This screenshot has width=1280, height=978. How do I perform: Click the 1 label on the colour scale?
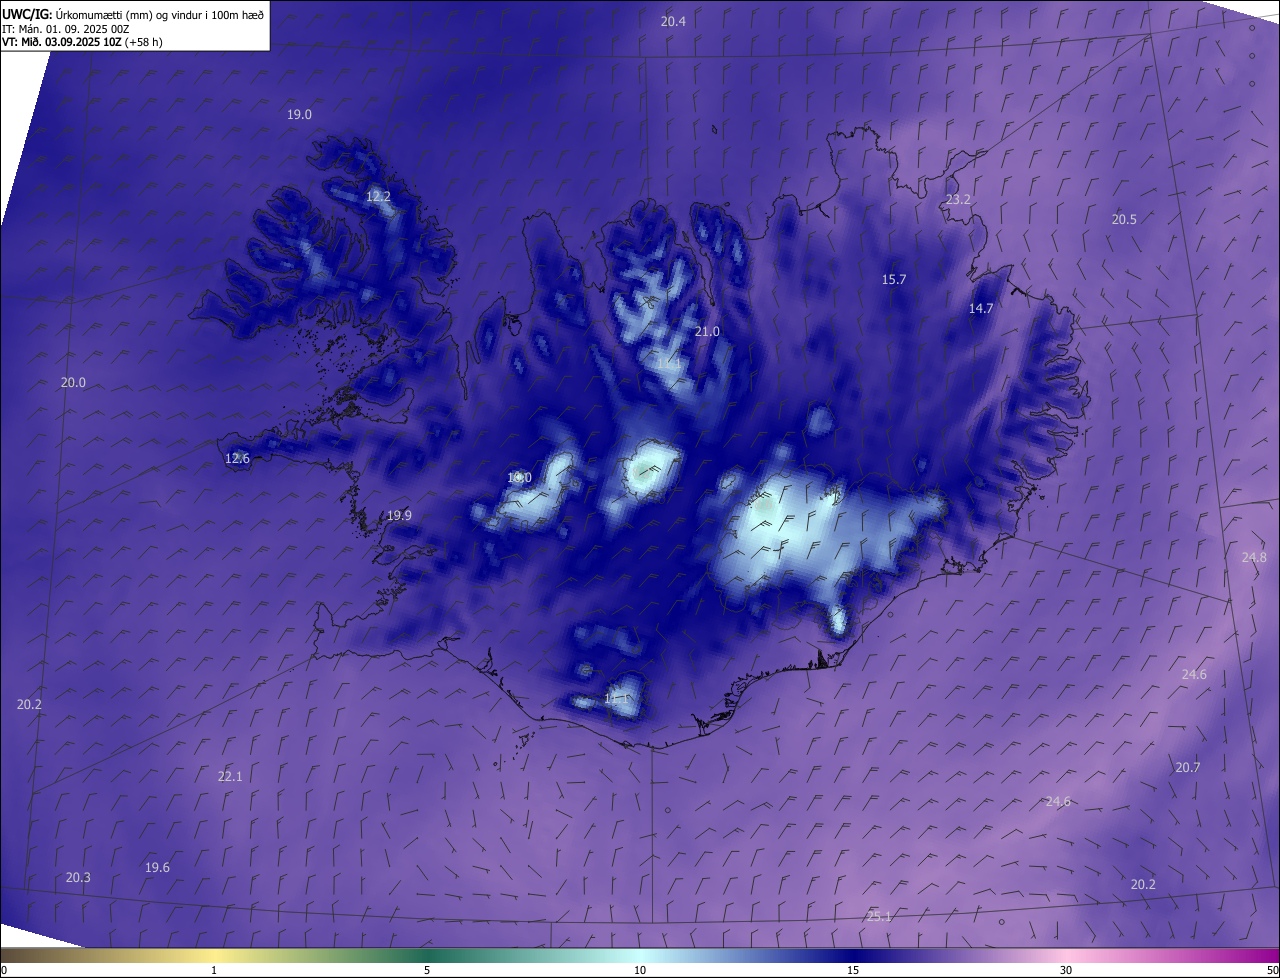tap(214, 970)
